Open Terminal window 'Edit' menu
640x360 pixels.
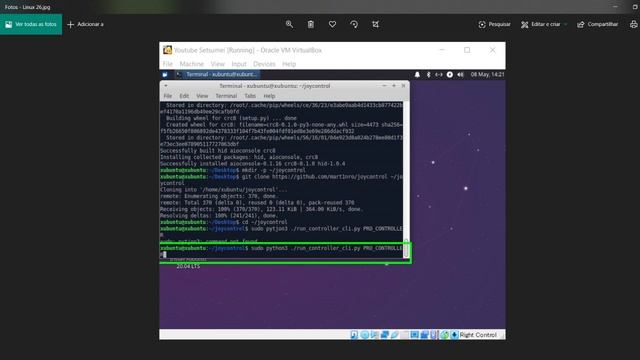click(184, 96)
